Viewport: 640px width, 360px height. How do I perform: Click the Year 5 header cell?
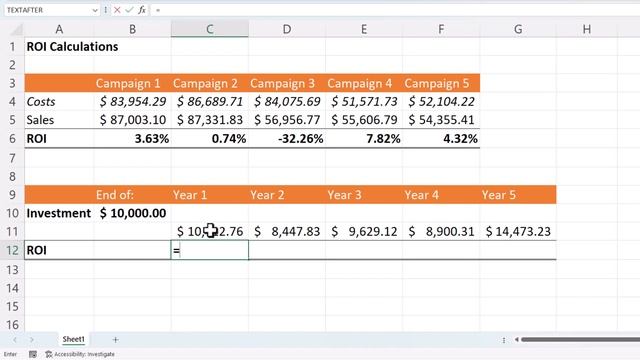[x=518, y=195]
